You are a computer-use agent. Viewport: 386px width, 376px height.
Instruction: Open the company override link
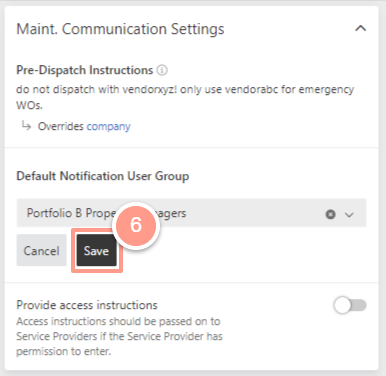click(x=109, y=126)
